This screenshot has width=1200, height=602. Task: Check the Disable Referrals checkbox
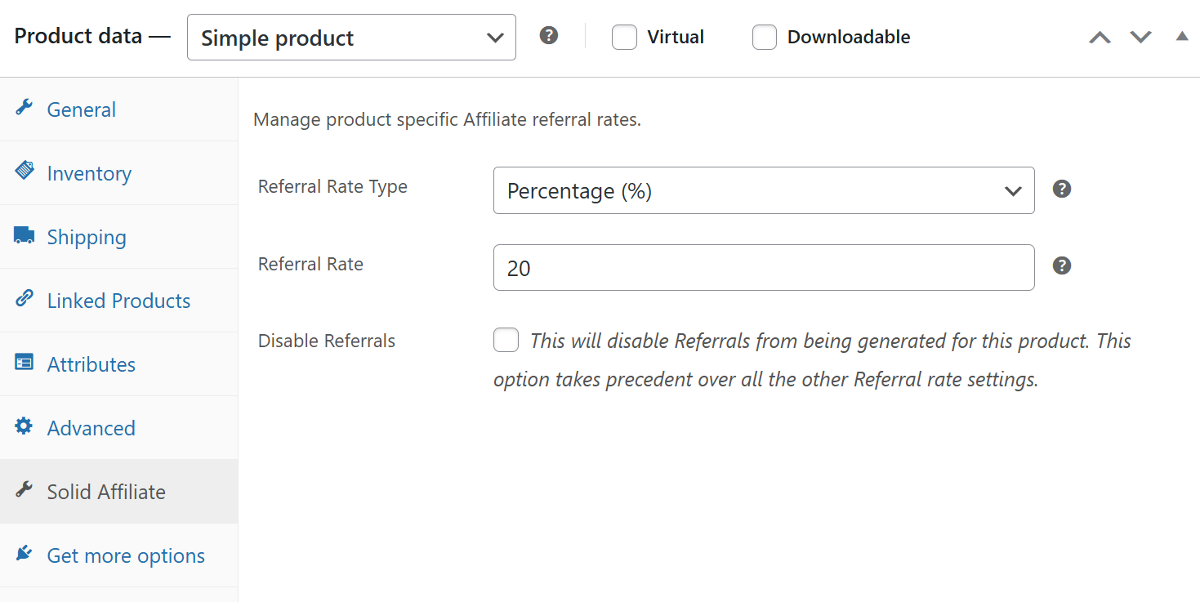506,340
